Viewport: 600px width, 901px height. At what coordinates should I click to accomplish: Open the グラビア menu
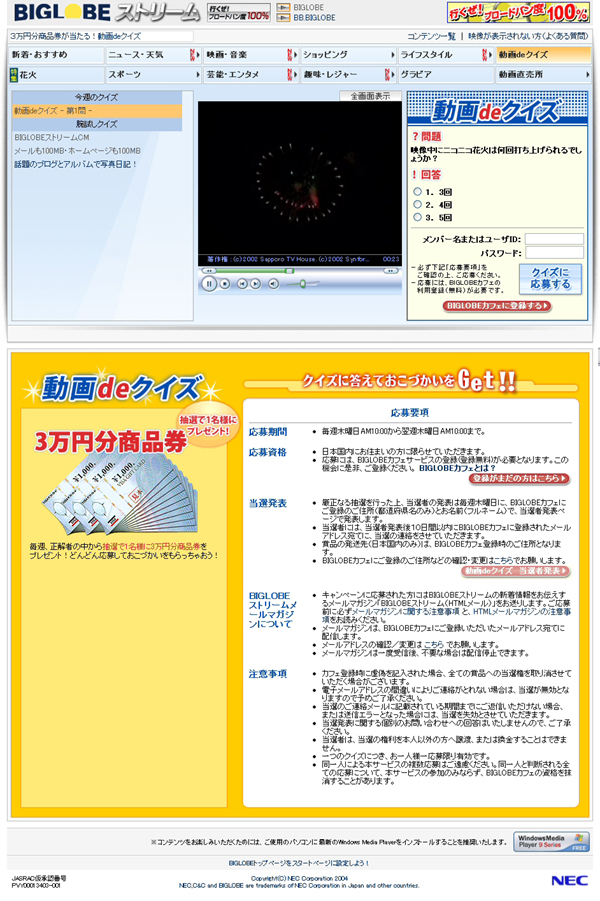[x=445, y=75]
